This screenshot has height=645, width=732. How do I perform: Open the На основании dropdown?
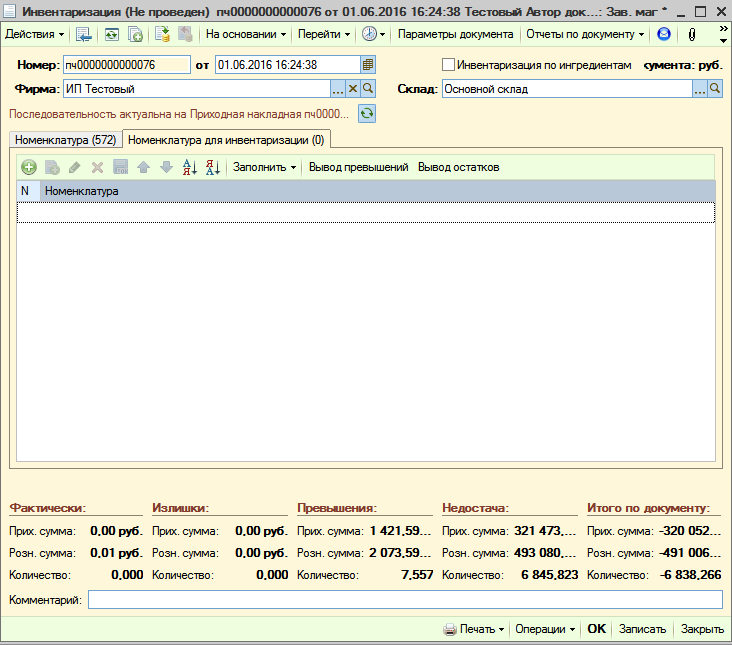click(x=246, y=34)
